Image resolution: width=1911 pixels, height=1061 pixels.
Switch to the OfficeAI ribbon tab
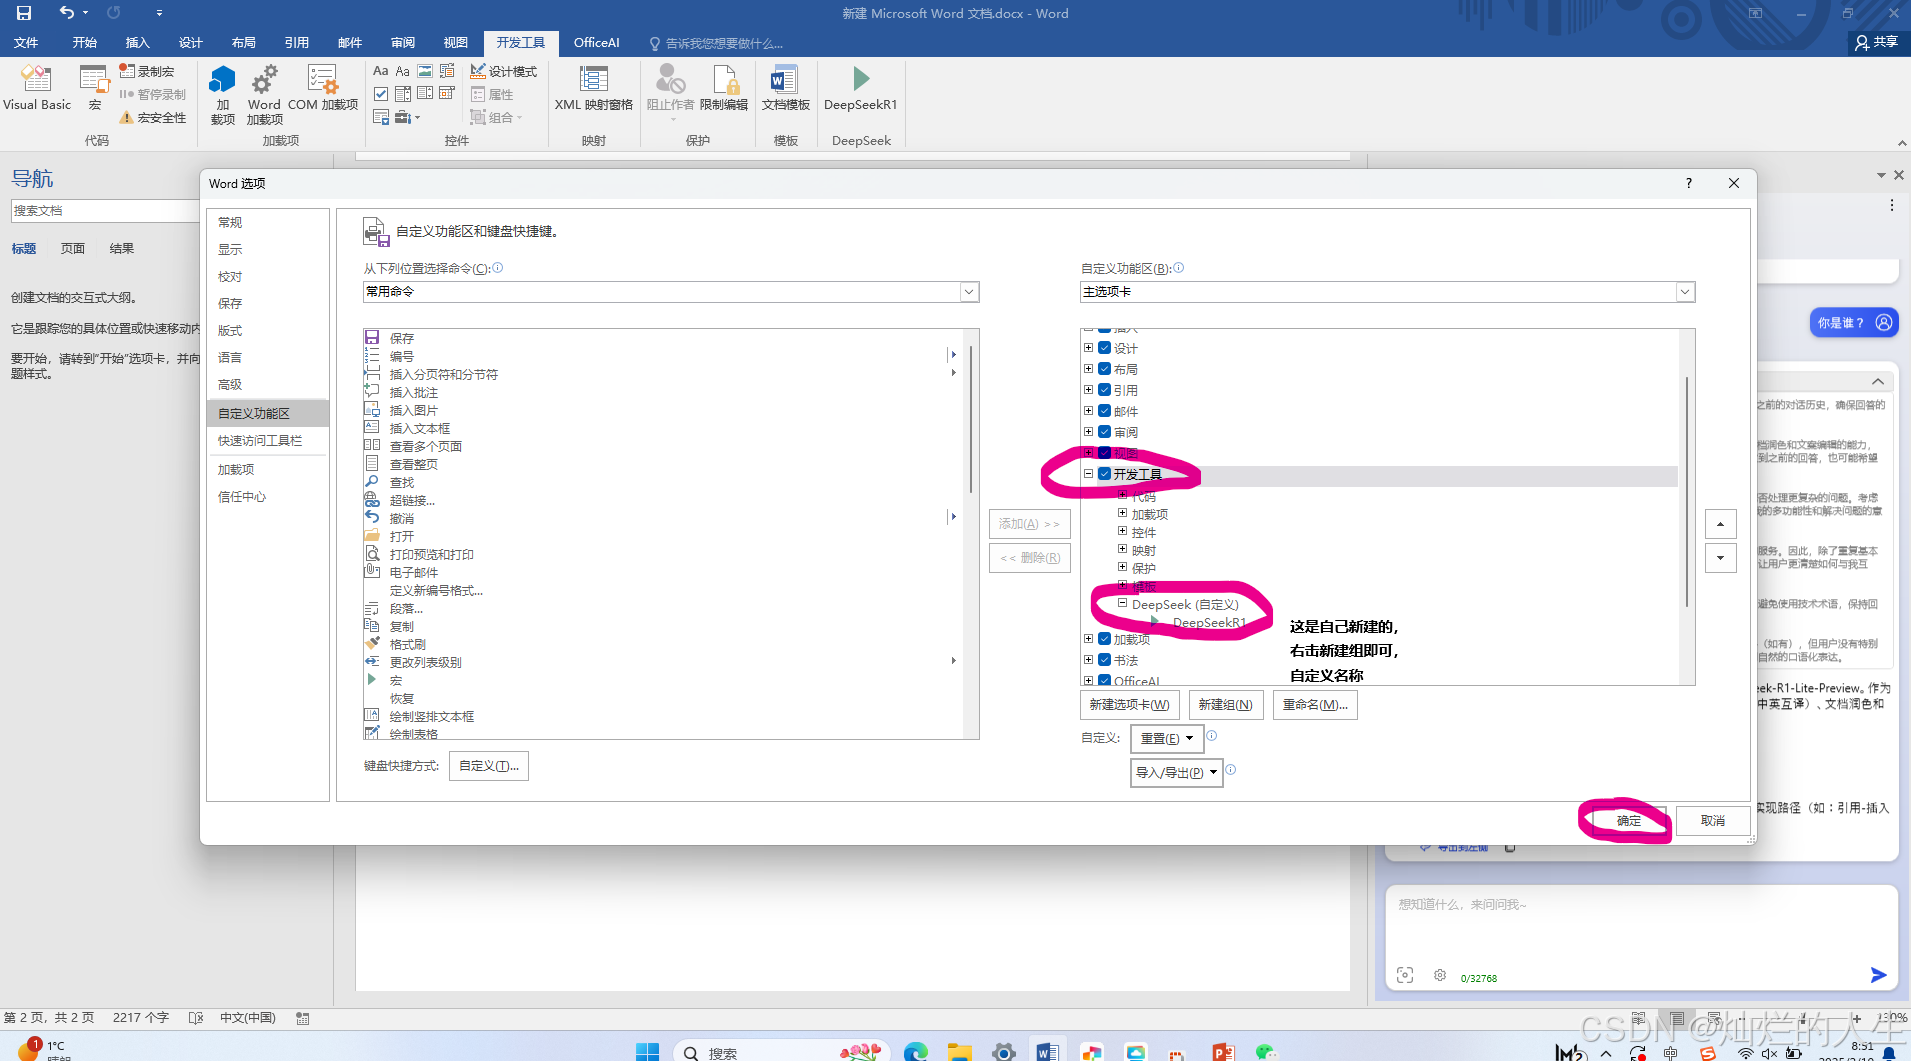596,42
